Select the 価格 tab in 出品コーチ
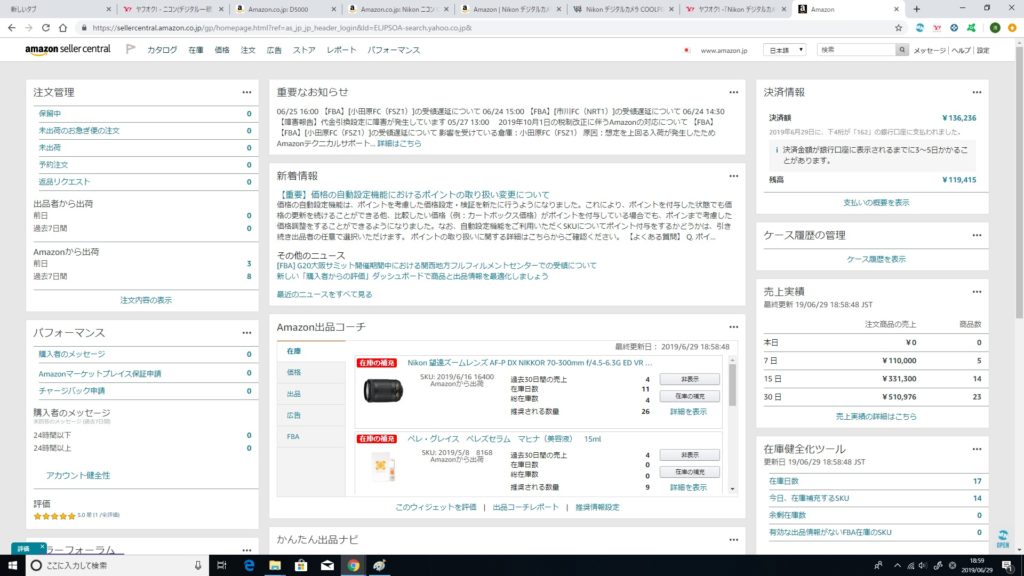This screenshot has width=1024, height=576. pos(311,372)
